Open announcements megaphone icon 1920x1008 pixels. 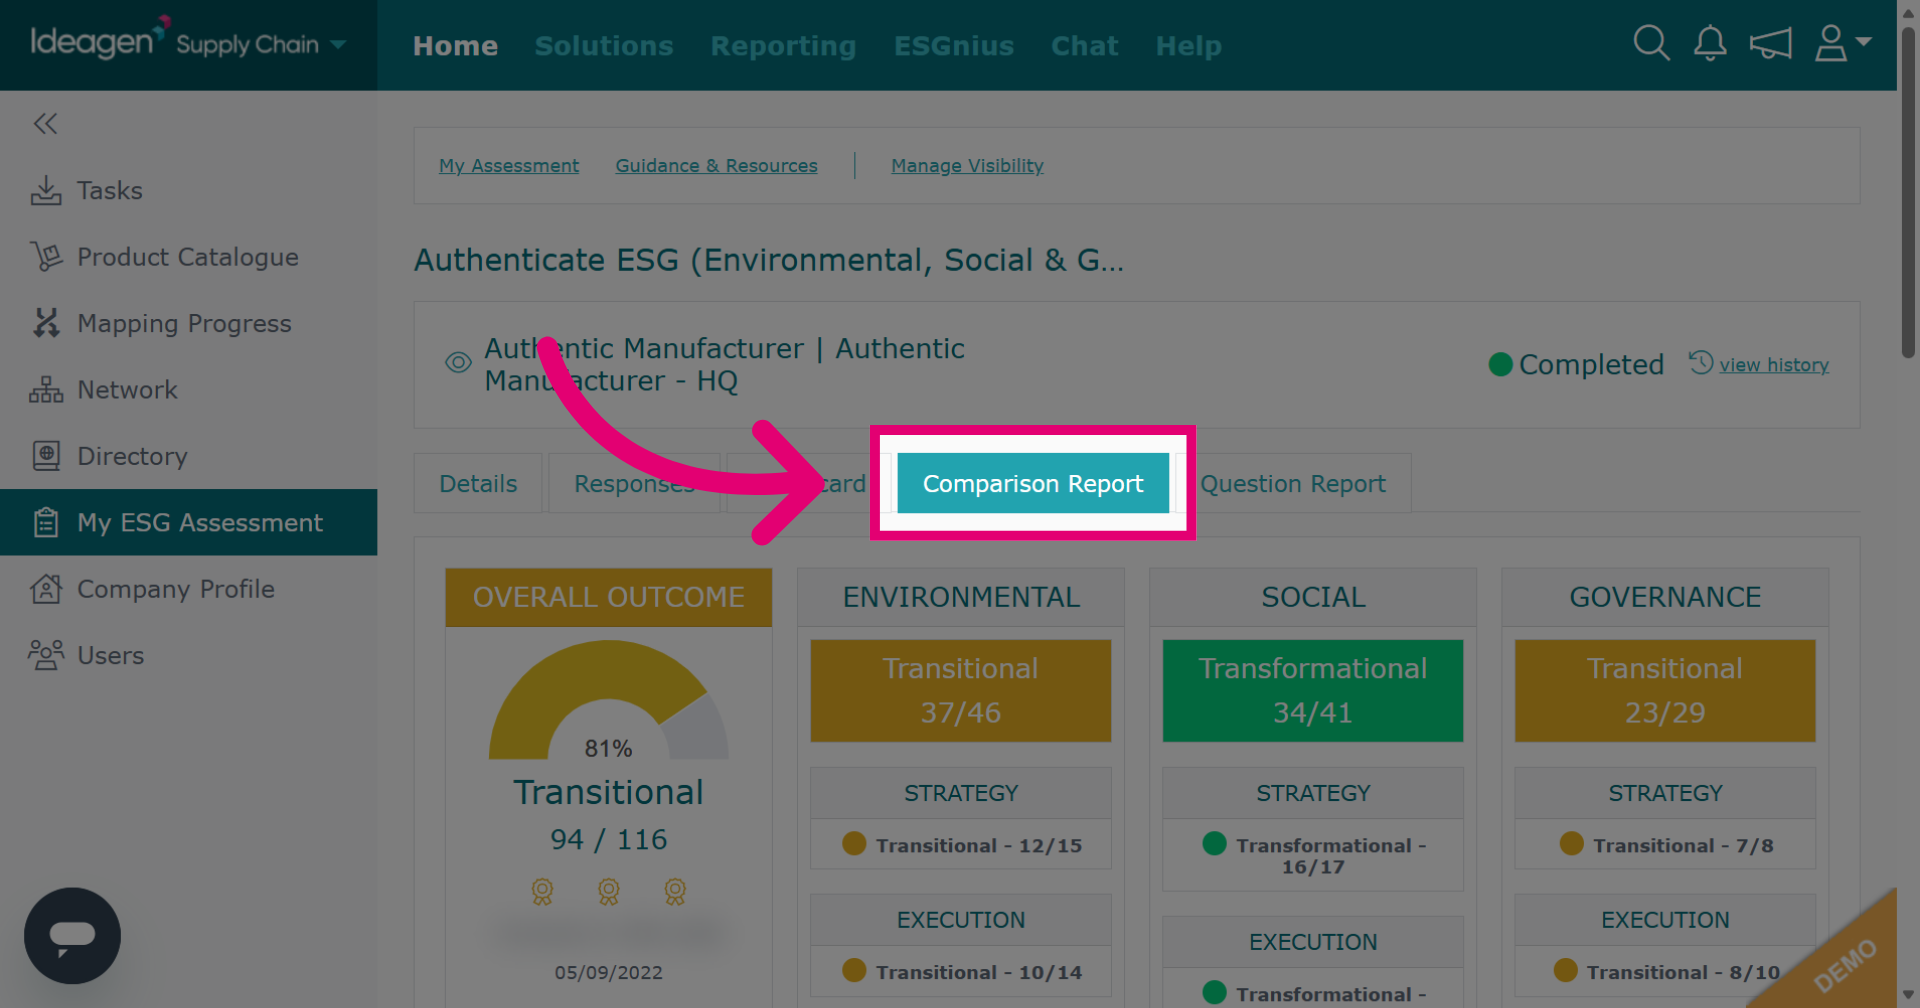(1770, 43)
